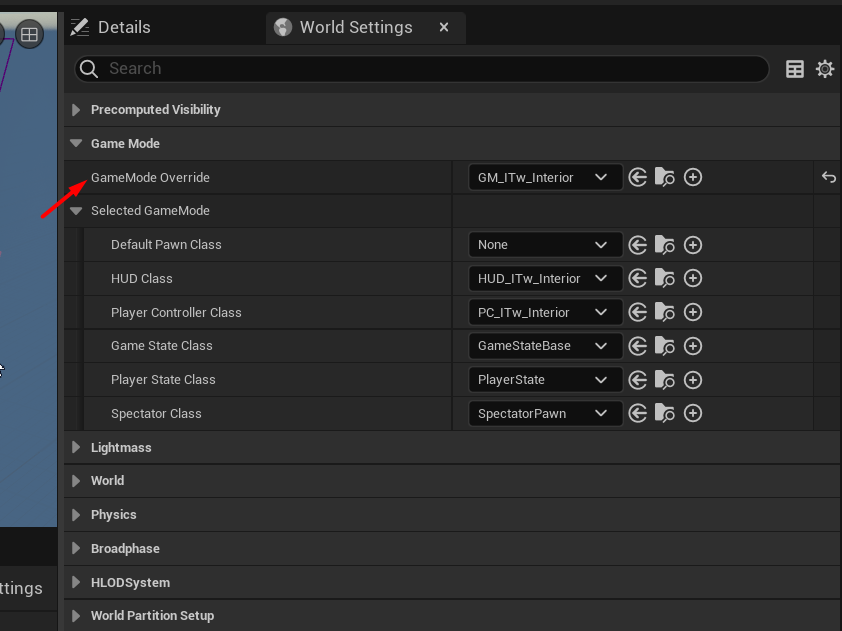Expand the Precomputed Visibility section
Image resolution: width=842 pixels, height=631 pixels.
76,110
